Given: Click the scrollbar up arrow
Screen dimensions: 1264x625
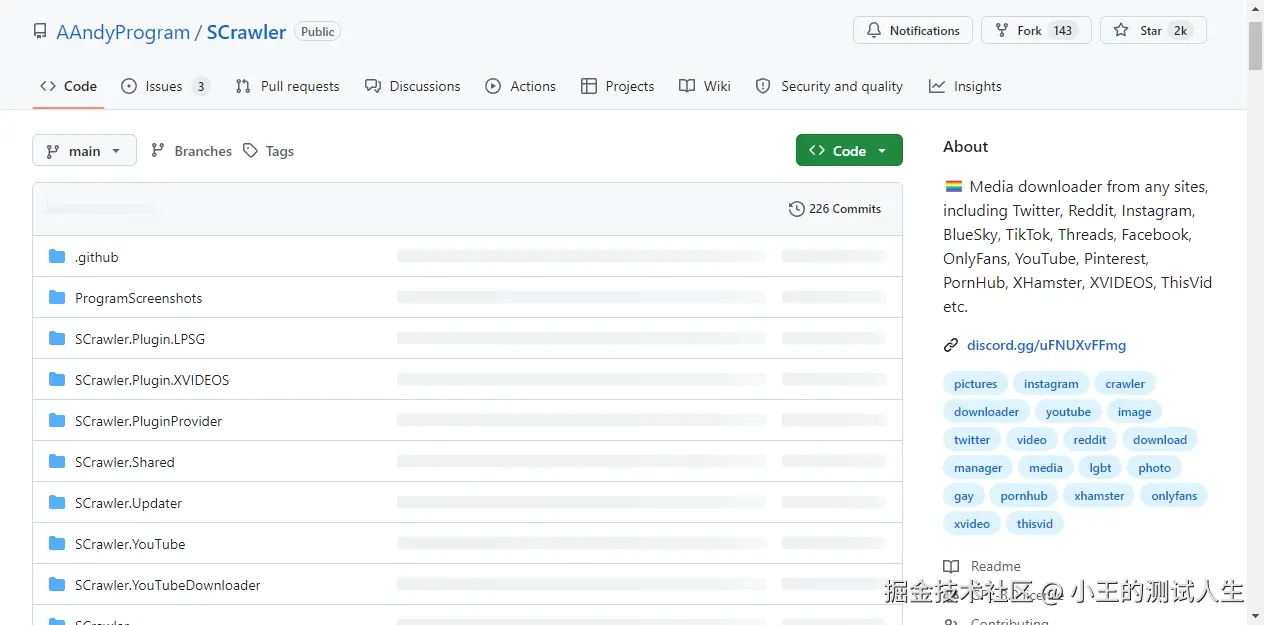Looking at the screenshot, I should click(x=1255, y=8).
